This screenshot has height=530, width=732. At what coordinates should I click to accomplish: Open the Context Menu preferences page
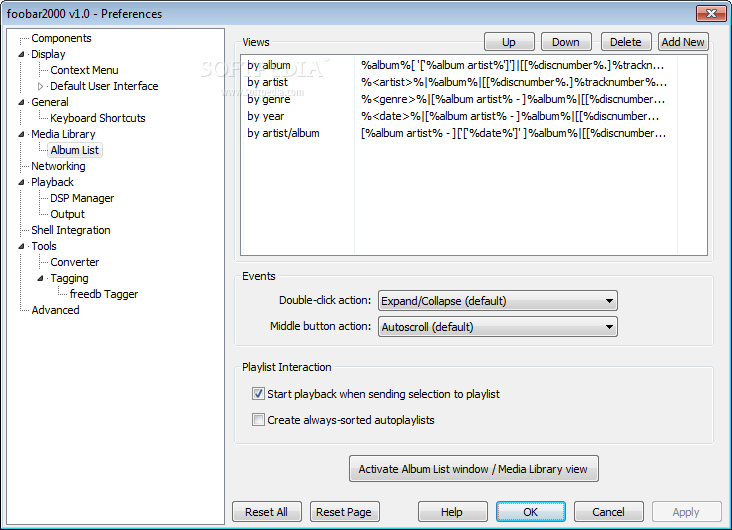click(x=84, y=70)
